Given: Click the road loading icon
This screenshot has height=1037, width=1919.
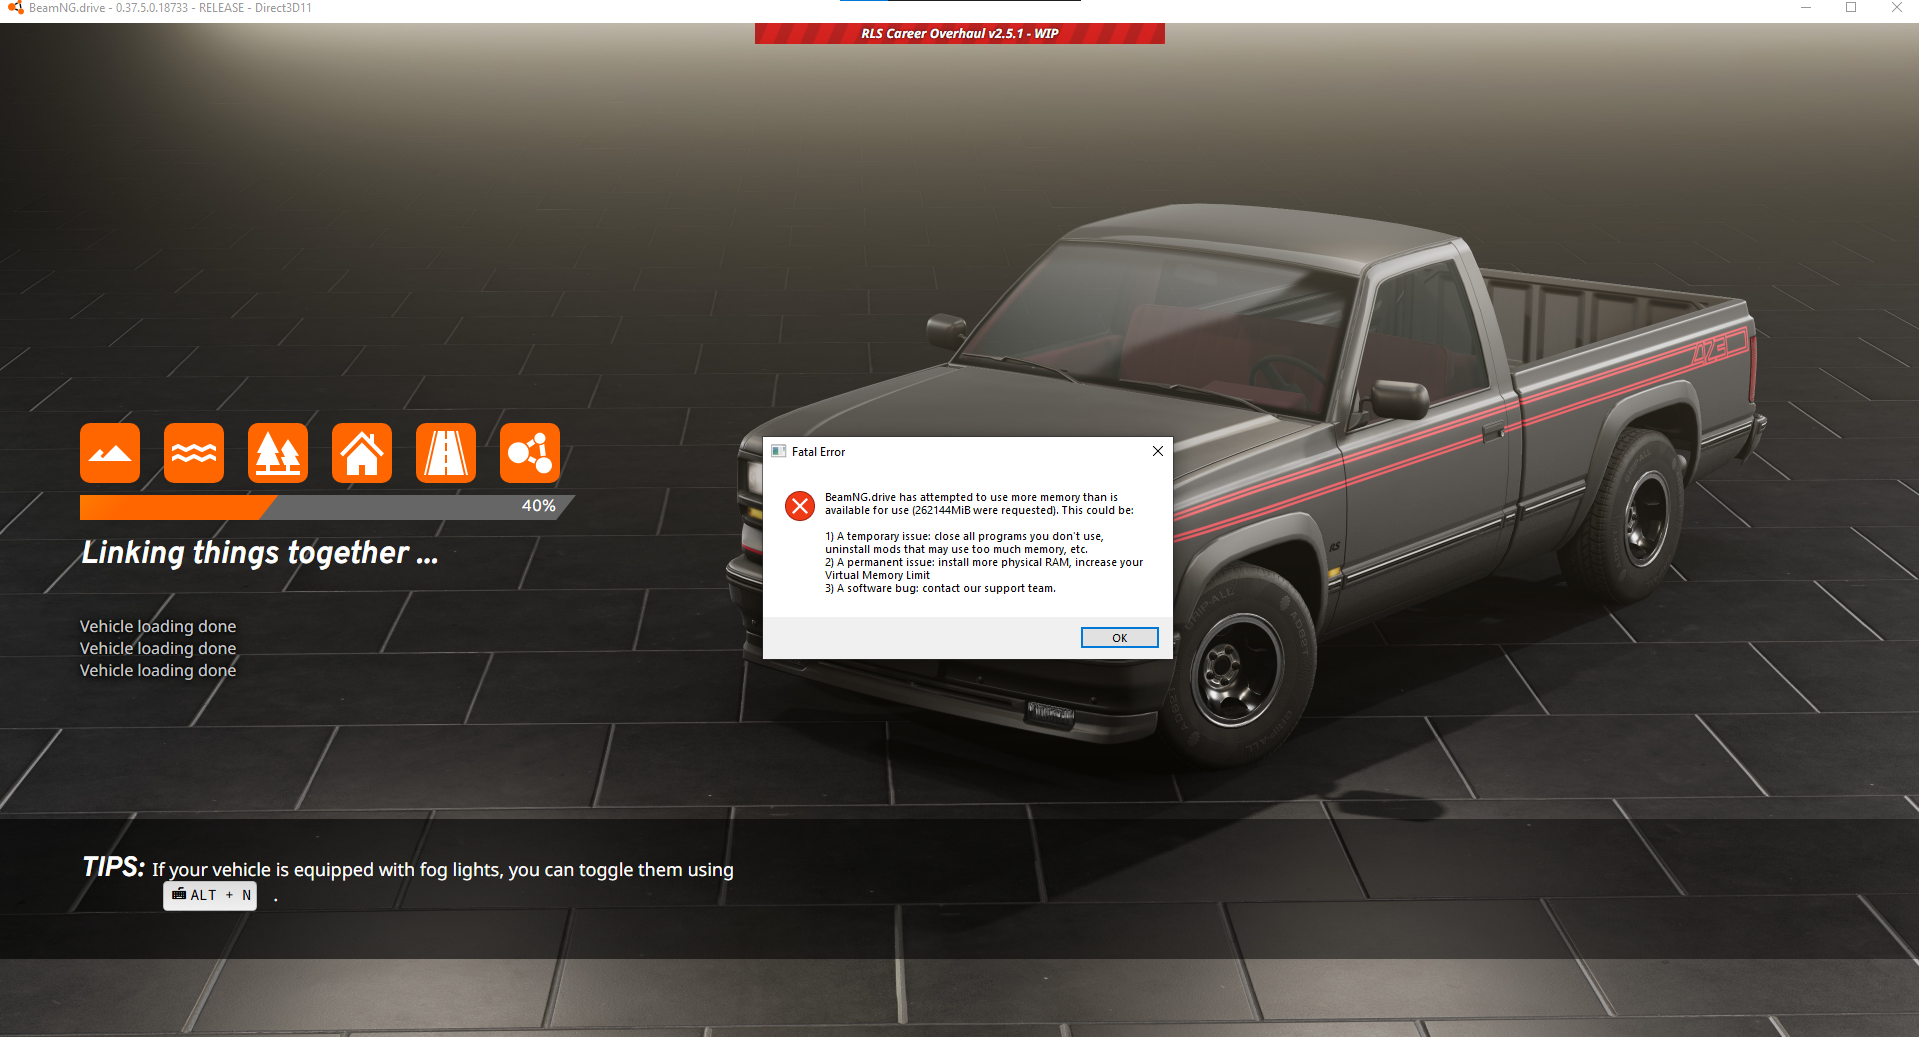Looking at the screenshot, I should 446,453.
